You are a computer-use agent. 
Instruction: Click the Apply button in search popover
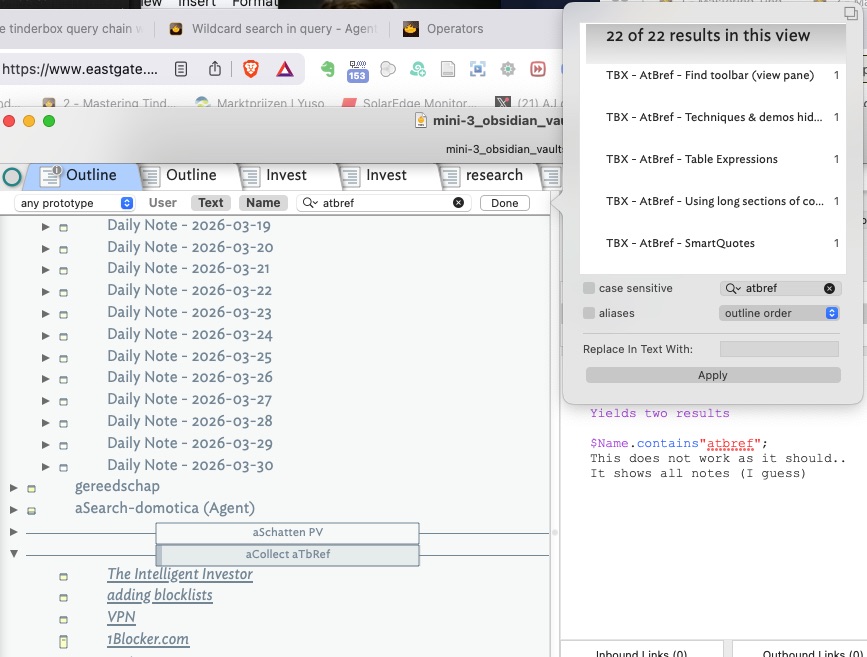712,375
